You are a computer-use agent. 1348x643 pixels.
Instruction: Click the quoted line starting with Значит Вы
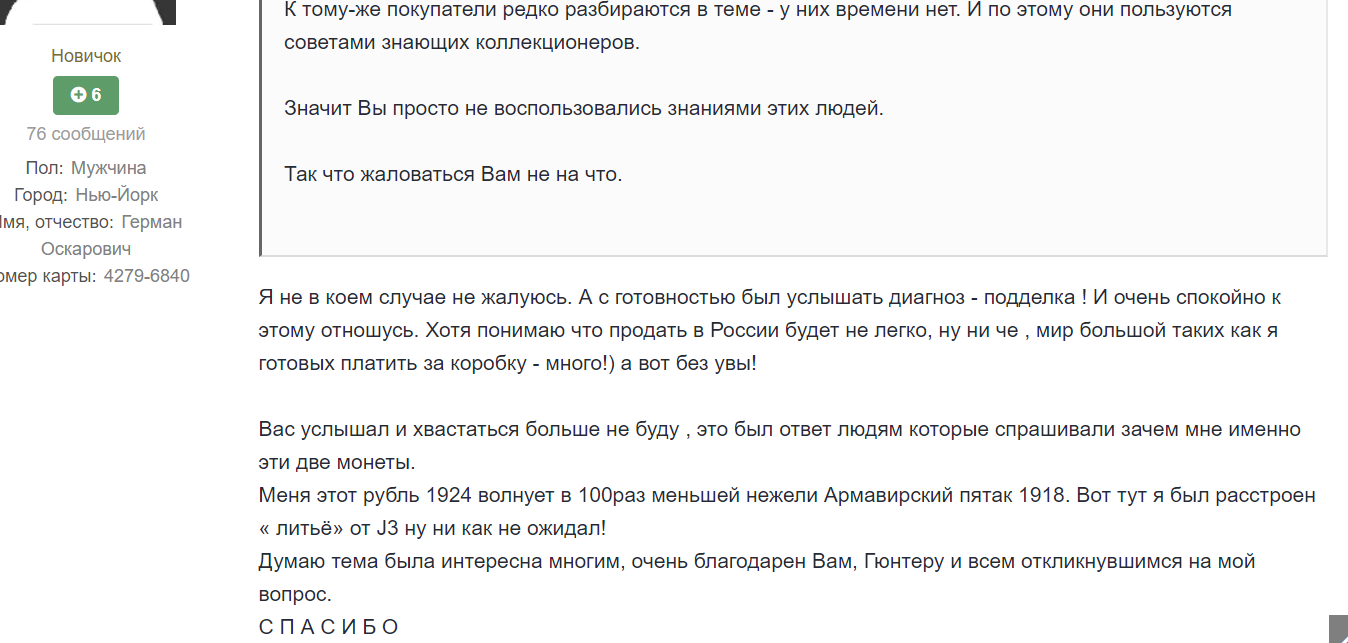[x=584, y=109]
